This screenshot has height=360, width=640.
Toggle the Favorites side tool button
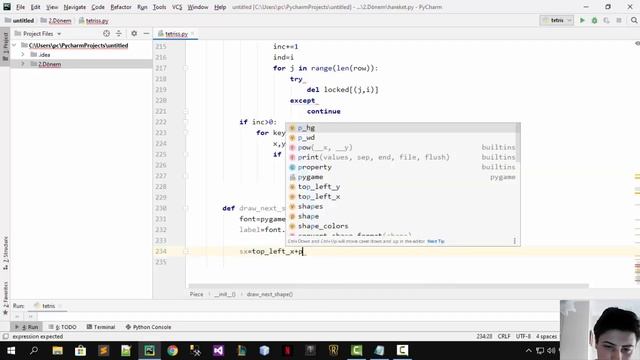pos(5,298)
